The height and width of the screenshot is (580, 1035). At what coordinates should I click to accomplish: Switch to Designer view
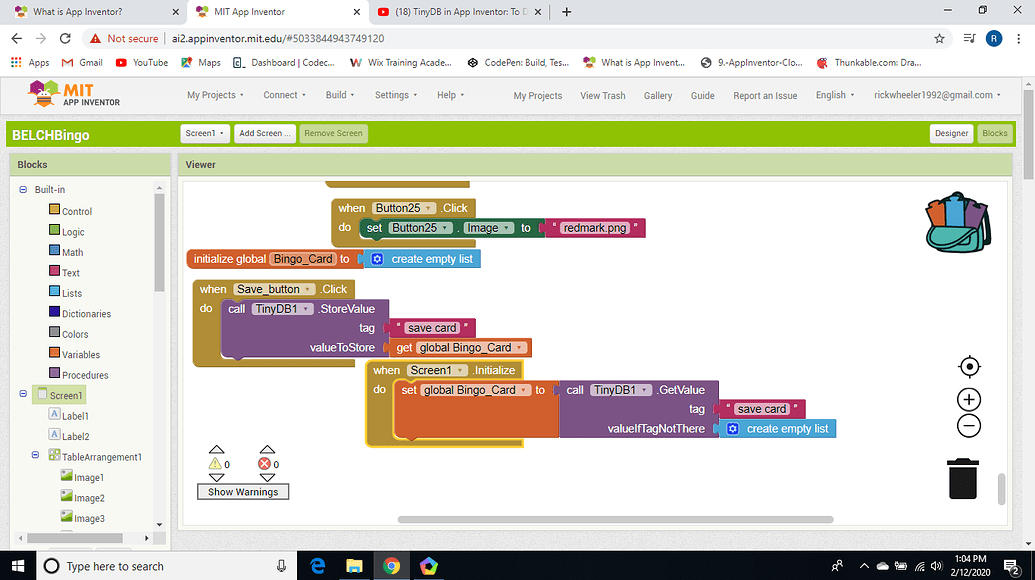(951, 133)
